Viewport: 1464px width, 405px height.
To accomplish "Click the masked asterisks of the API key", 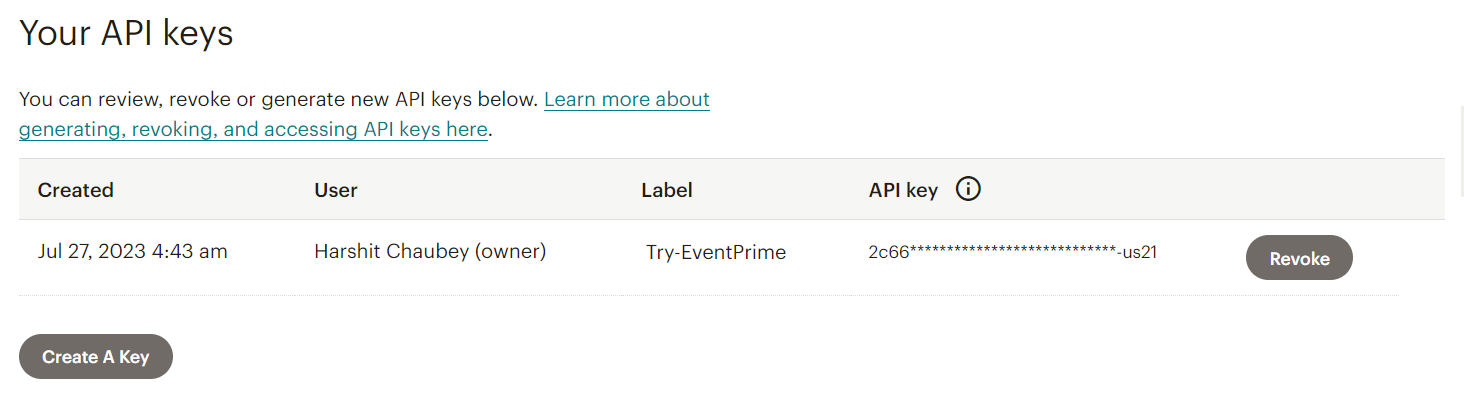I will tap(1012, 252).
